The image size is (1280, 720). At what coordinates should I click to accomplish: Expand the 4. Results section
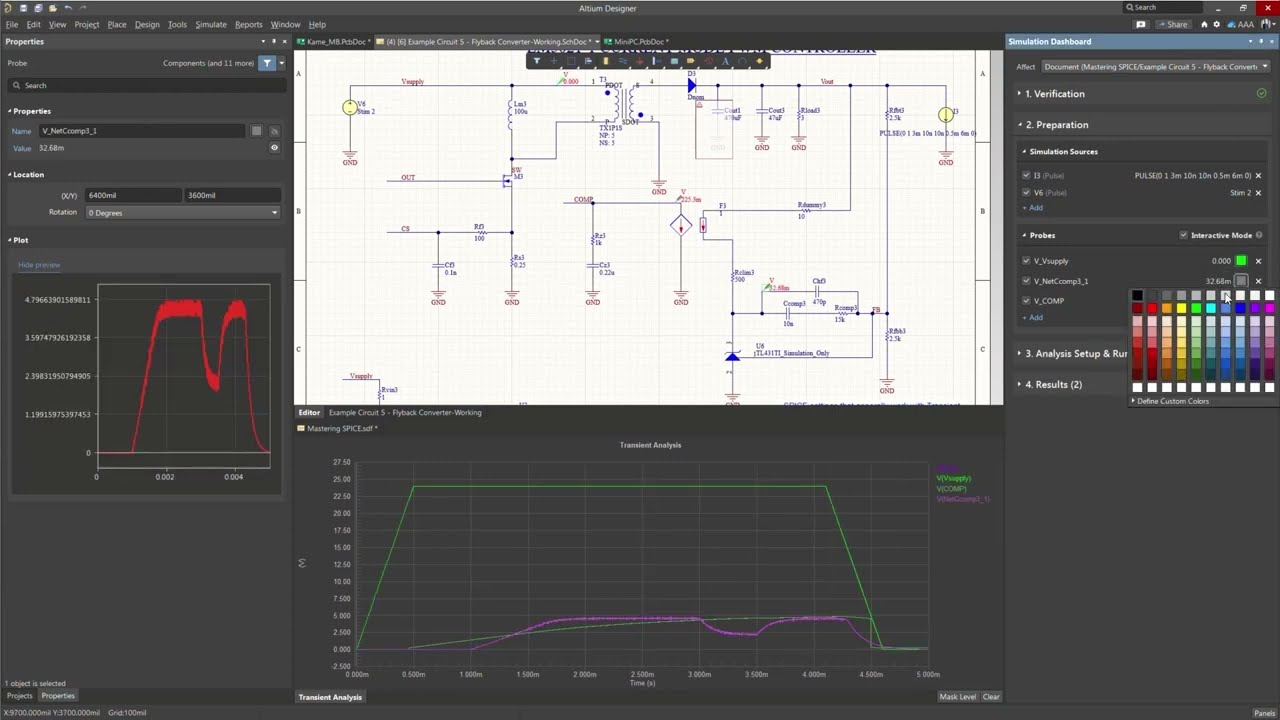1052,384
